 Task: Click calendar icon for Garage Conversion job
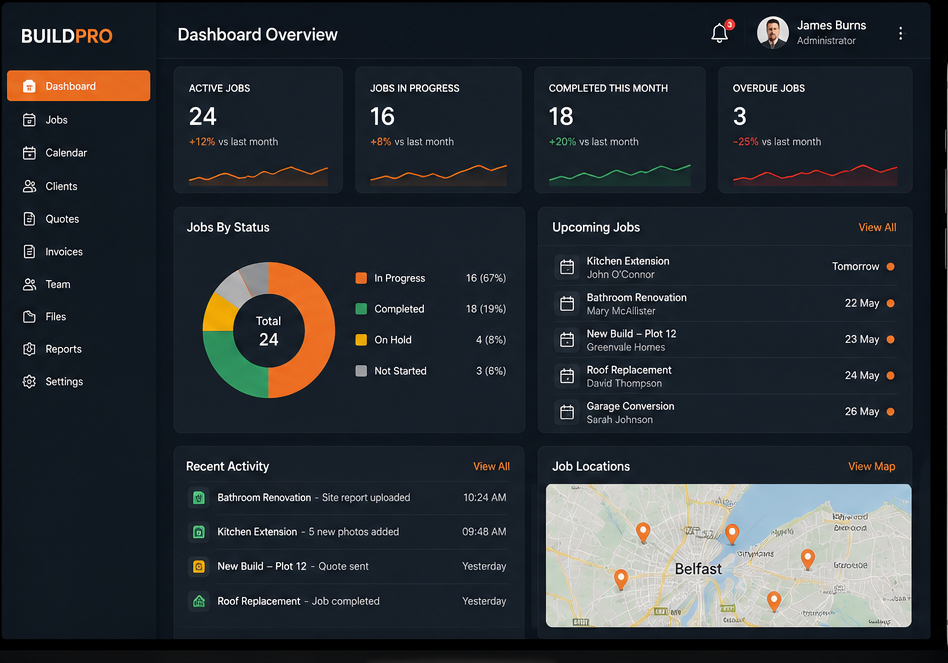pyautogui.click(x=567, y=412)
